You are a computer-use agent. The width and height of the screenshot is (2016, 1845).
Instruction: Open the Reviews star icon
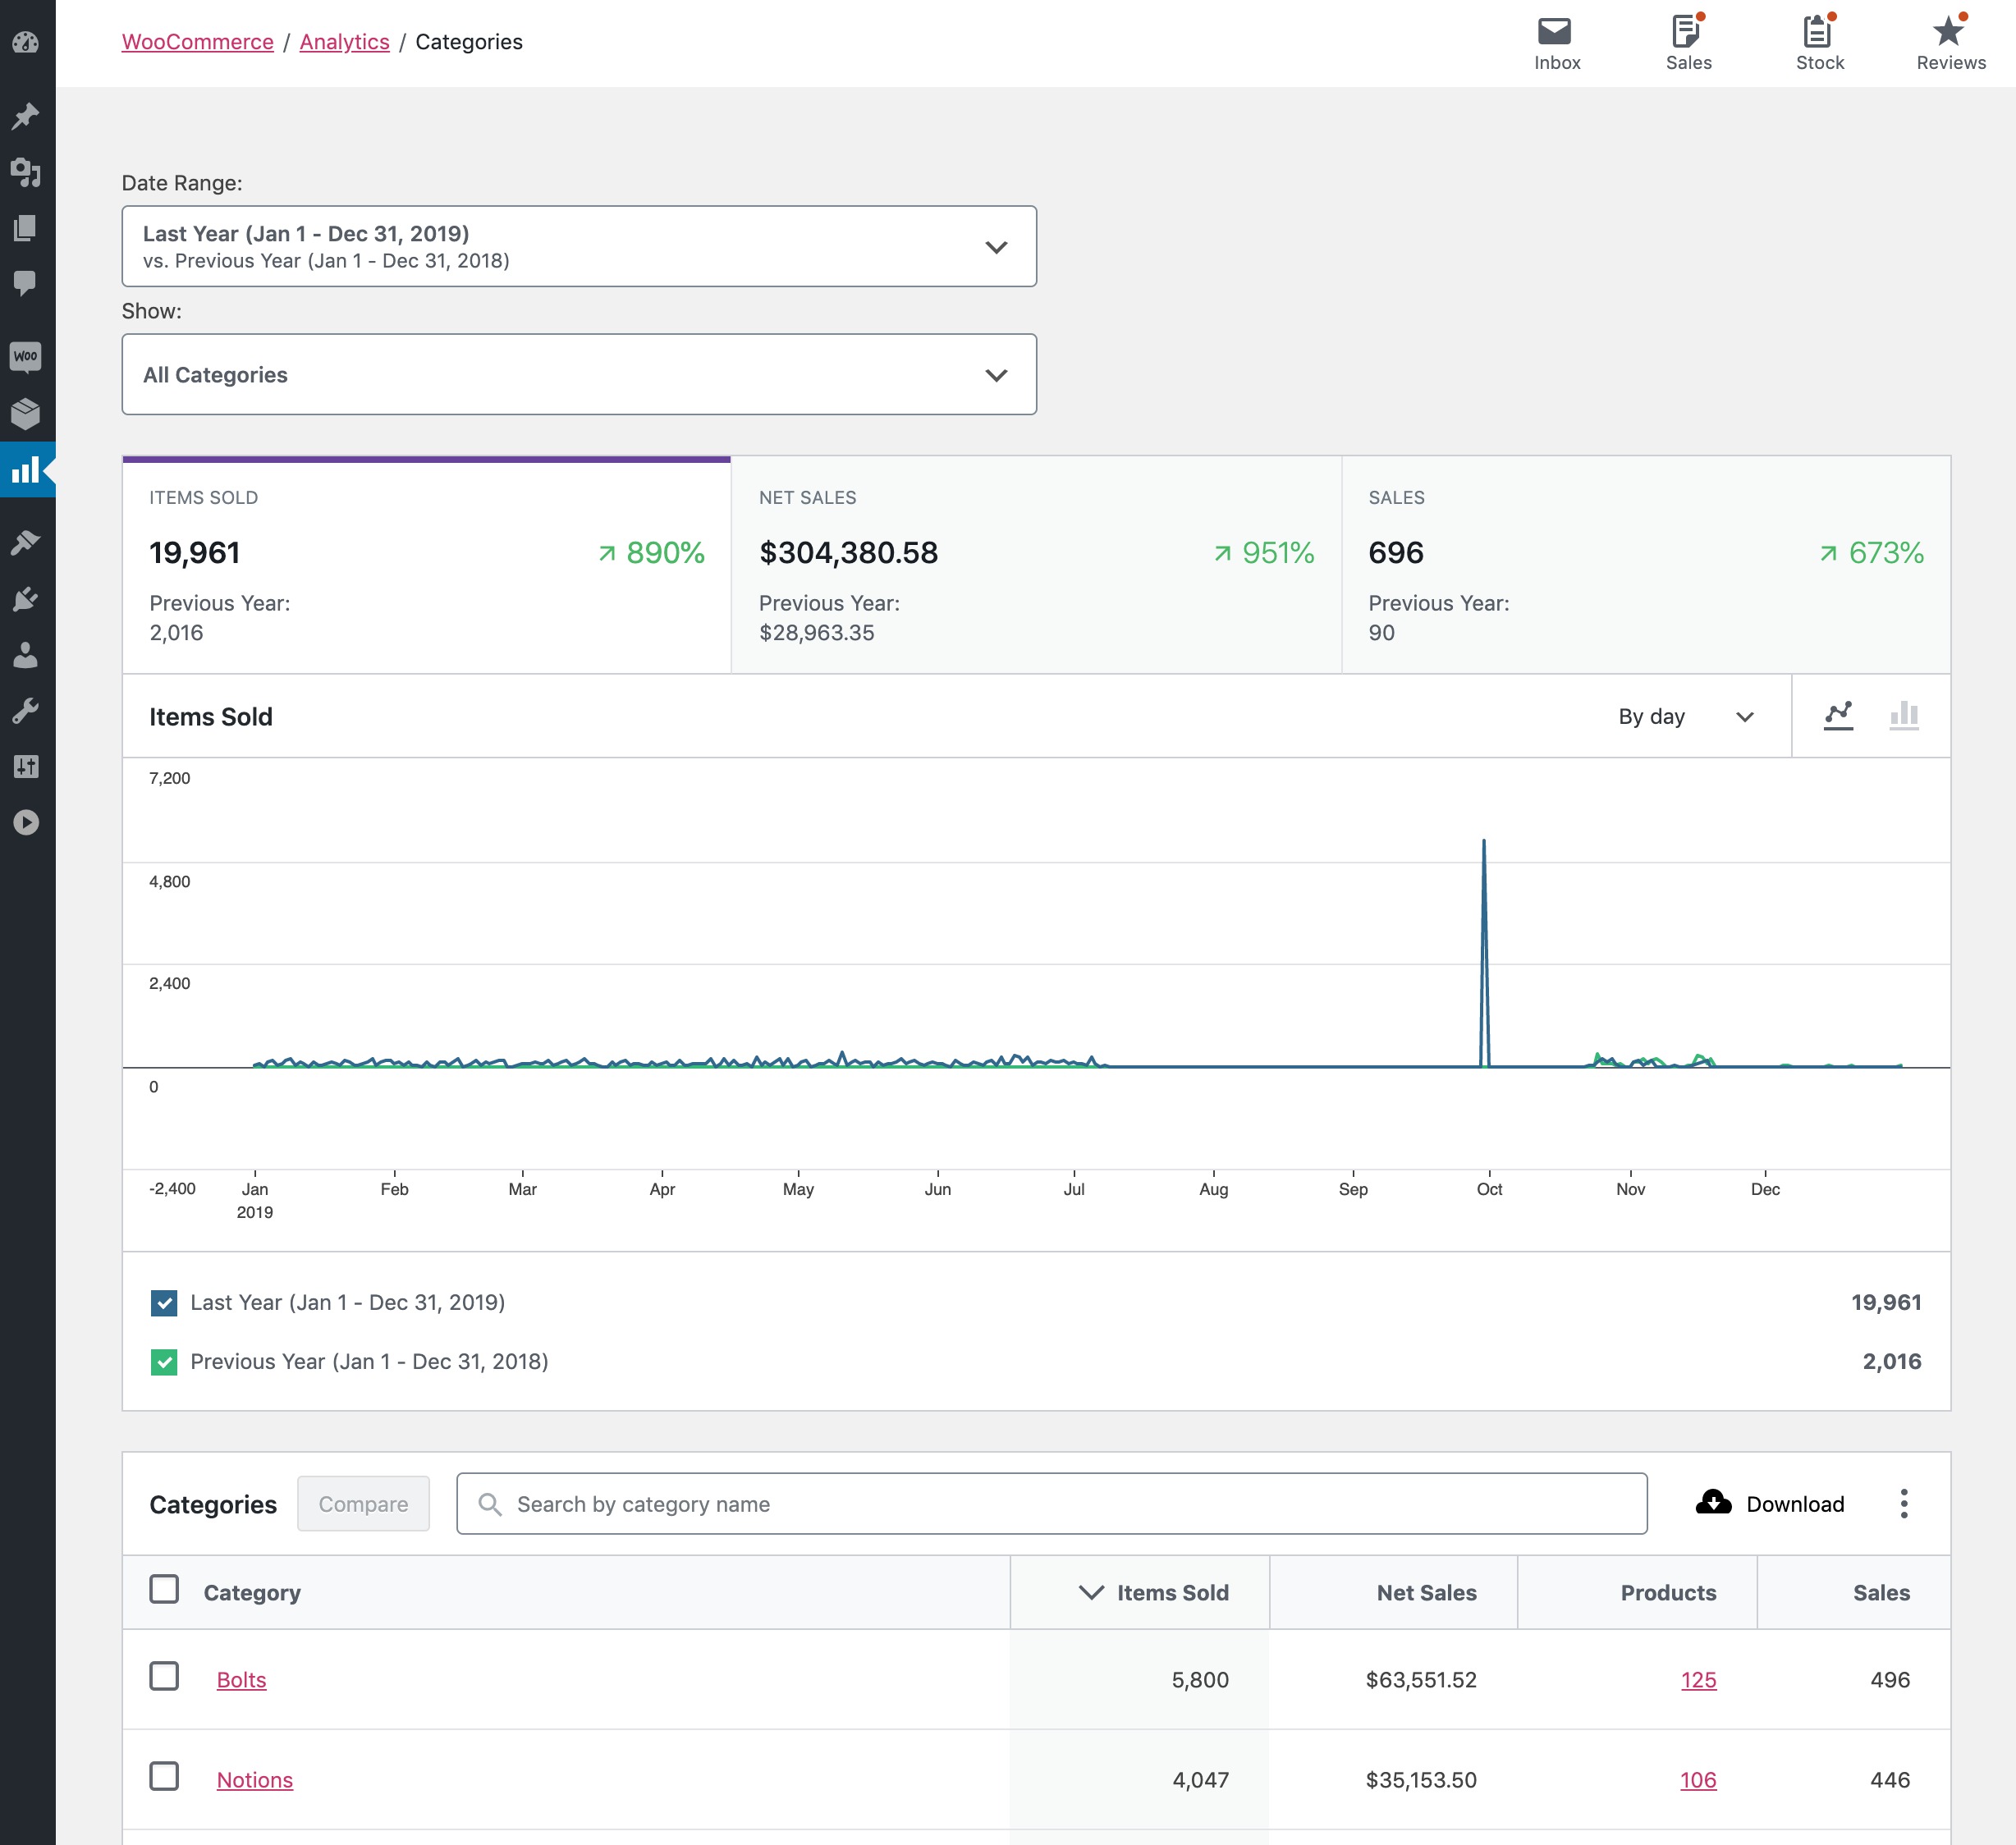[x=1948, y=32]
